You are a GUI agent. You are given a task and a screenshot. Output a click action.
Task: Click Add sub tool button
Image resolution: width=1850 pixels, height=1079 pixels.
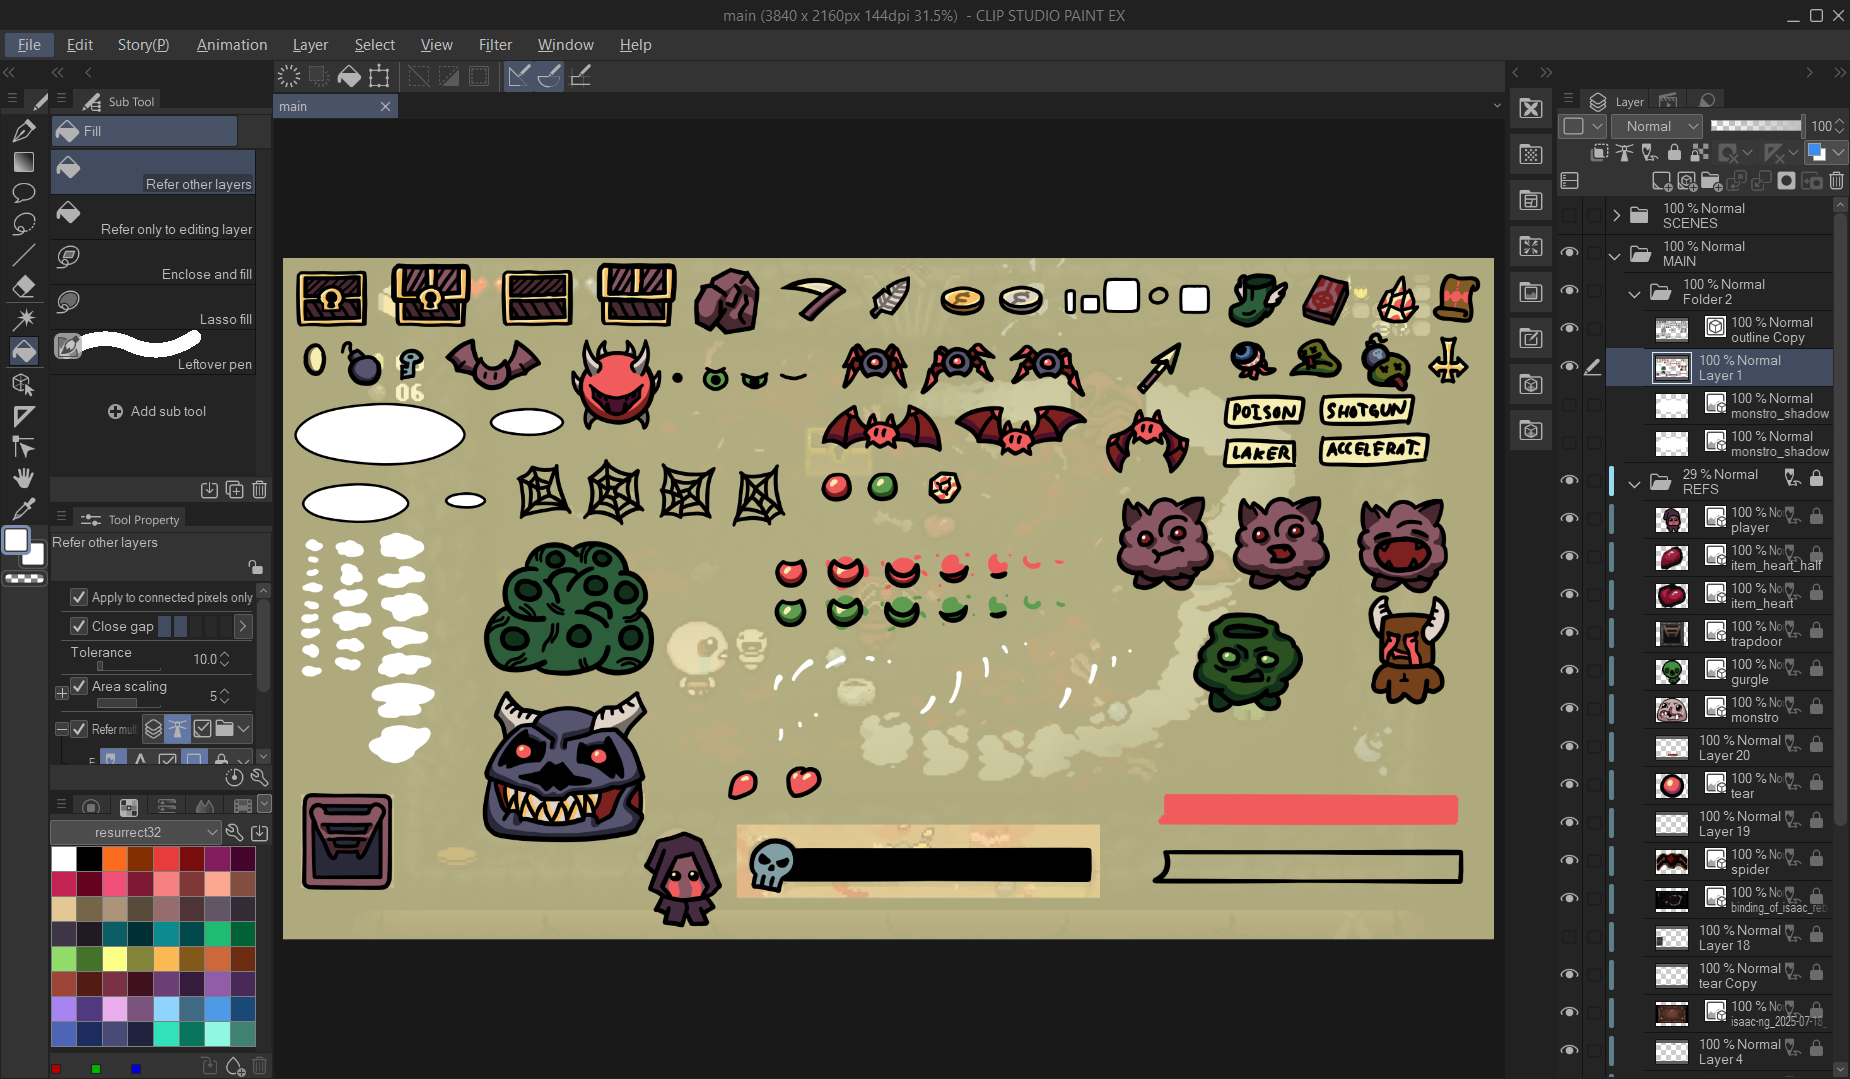pyautogui.click(x=156, y=411)
